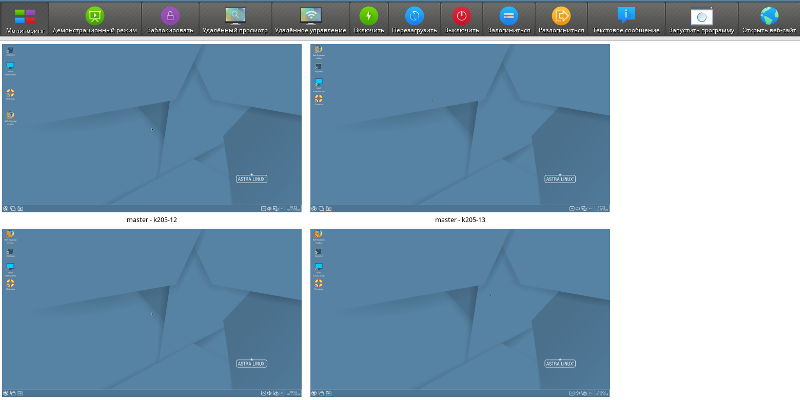800x400 pixels.
Task: Click the "master - k205-13" caption
Action: pyautogui.click(x=460, y=219)
